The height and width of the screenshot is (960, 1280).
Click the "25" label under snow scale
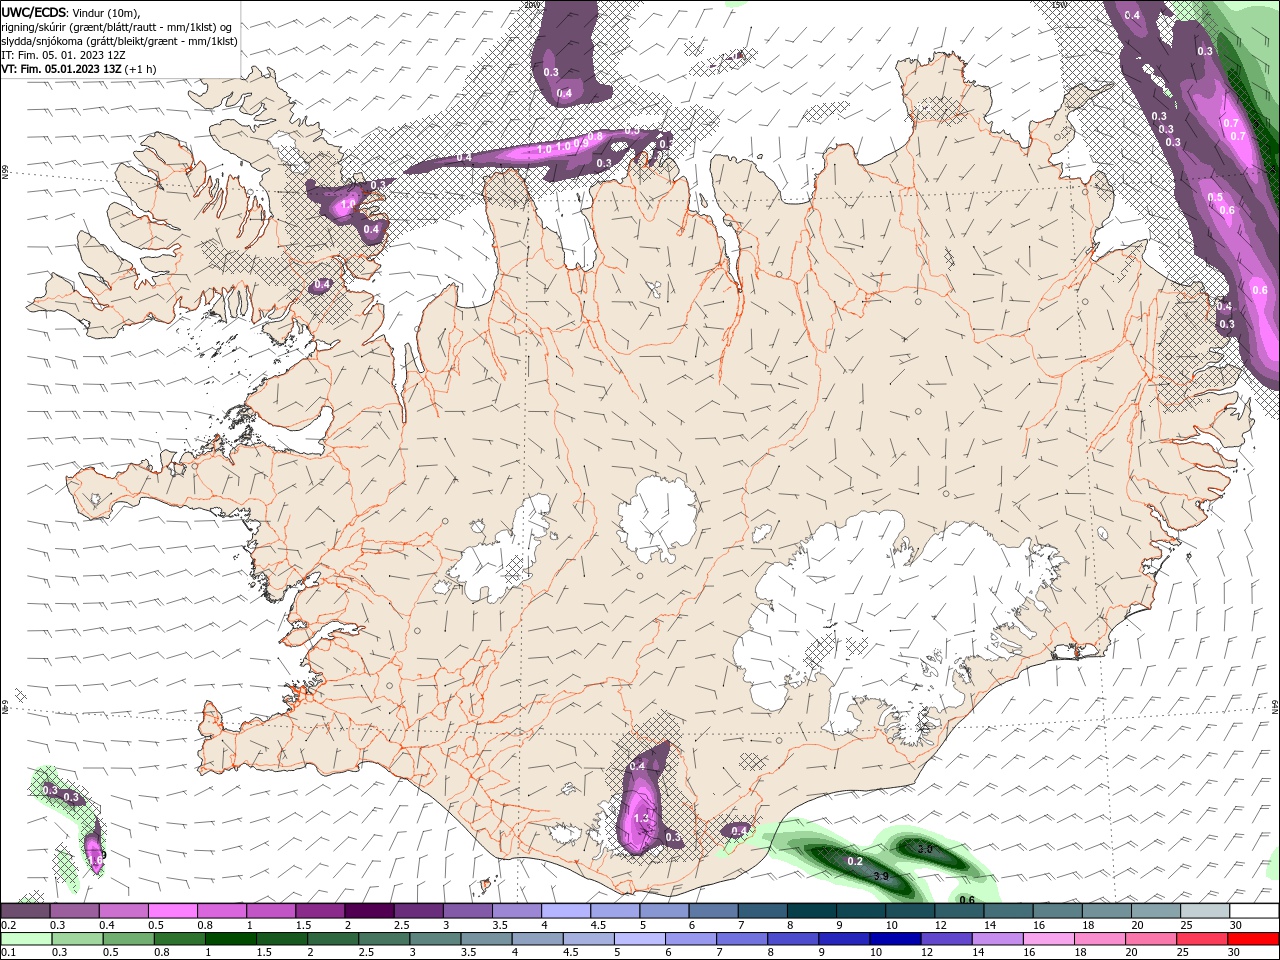pos(1186,925)
